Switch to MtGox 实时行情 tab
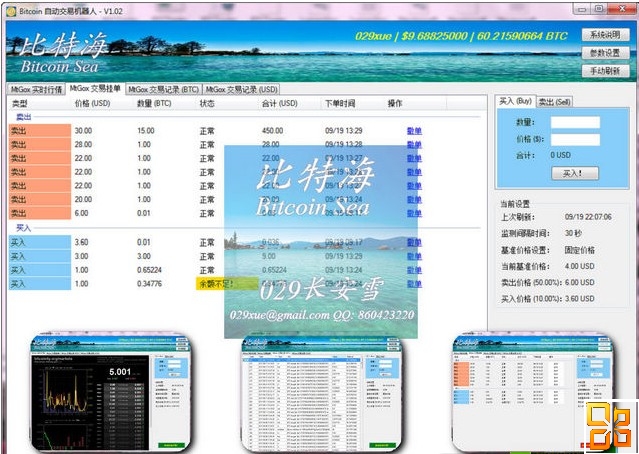Screen dimensions: 639x454 point(36,89)
